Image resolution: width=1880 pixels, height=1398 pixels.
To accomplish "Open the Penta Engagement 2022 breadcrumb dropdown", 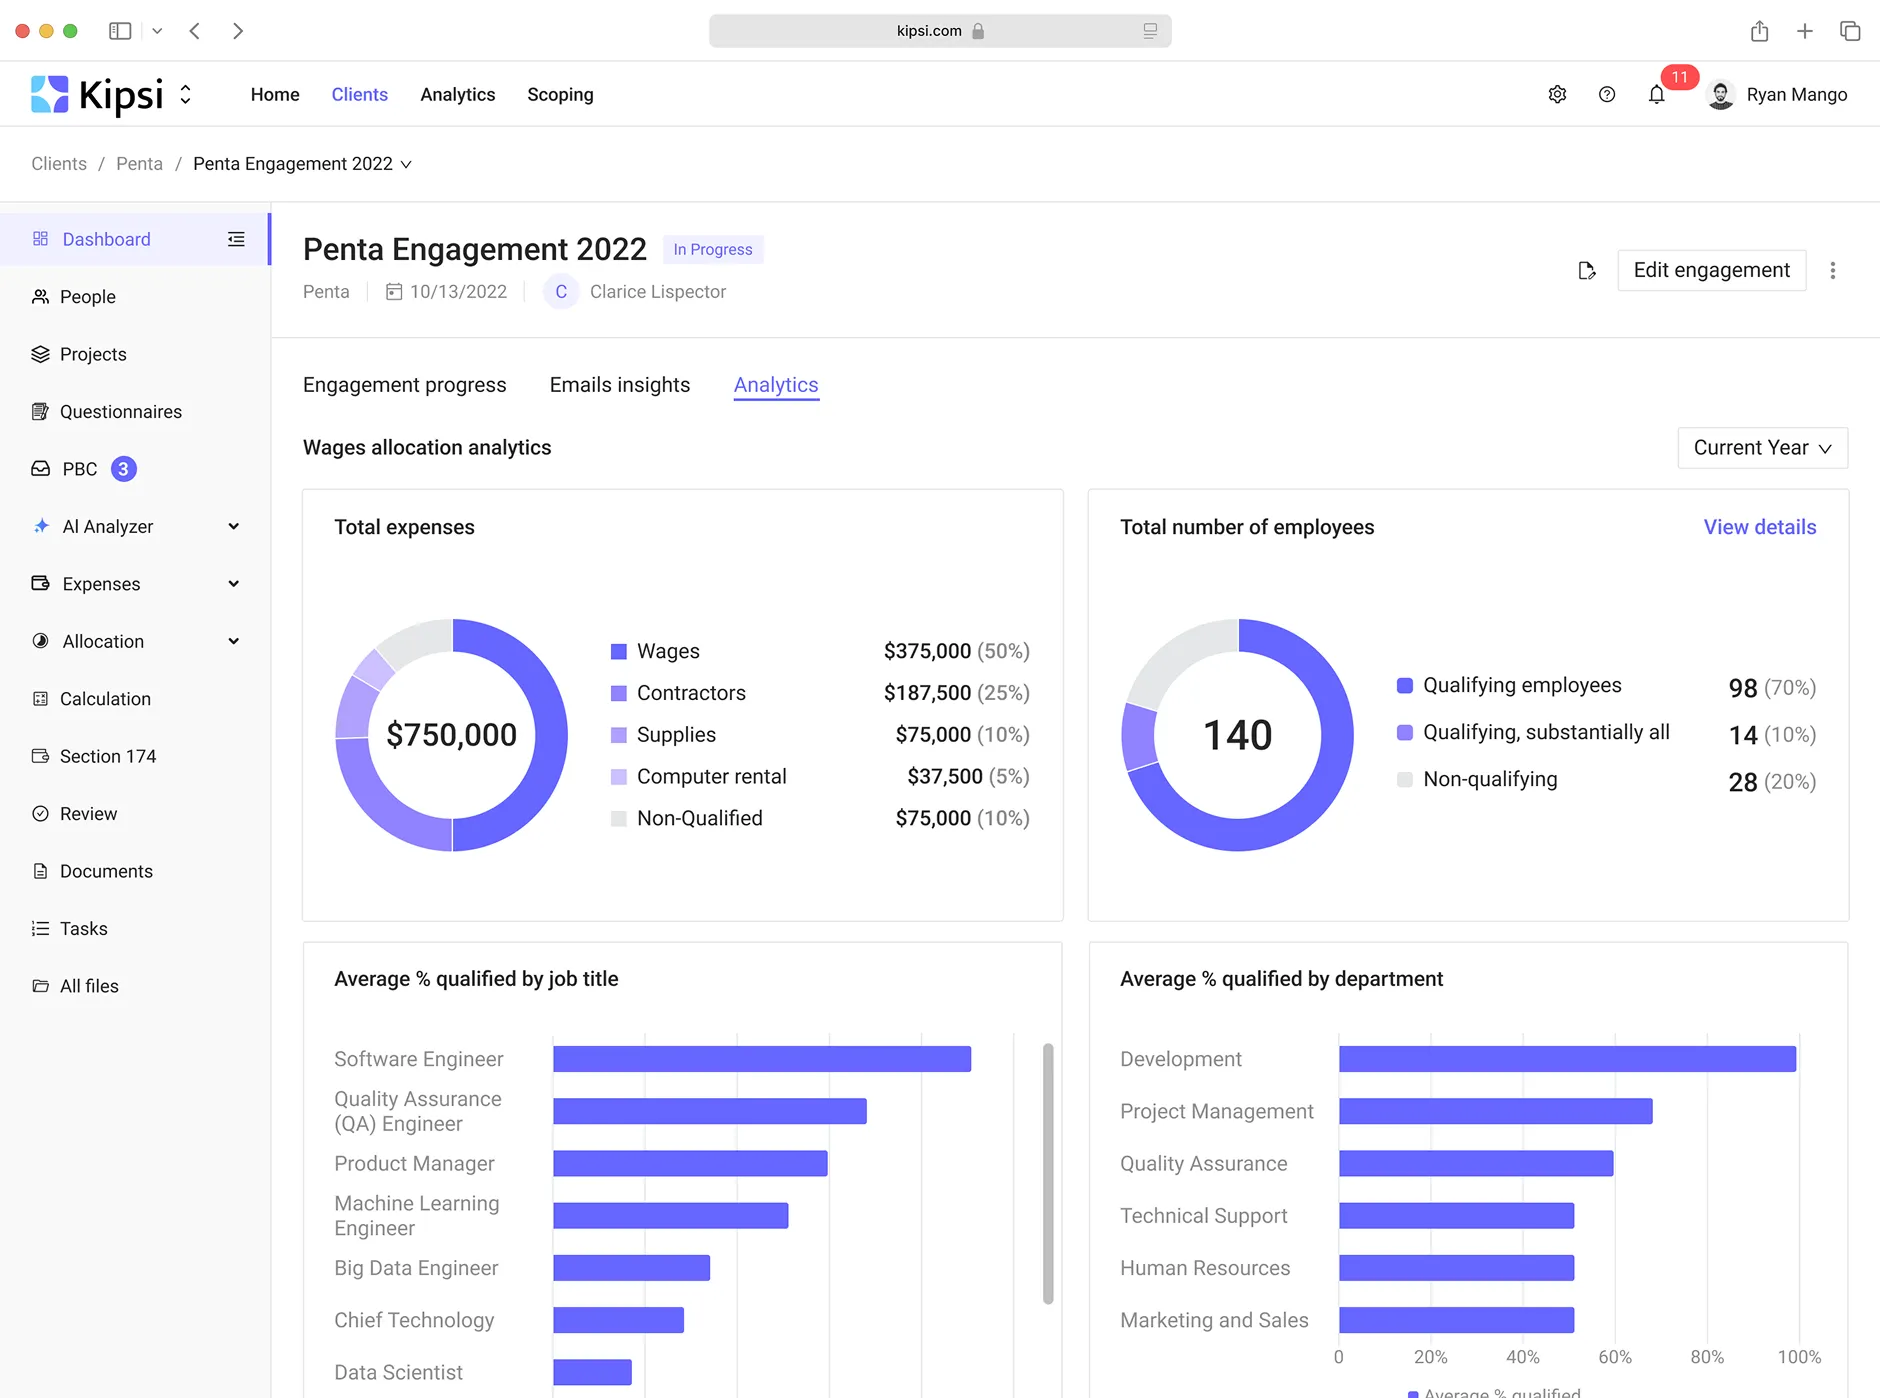I will 406,164.
